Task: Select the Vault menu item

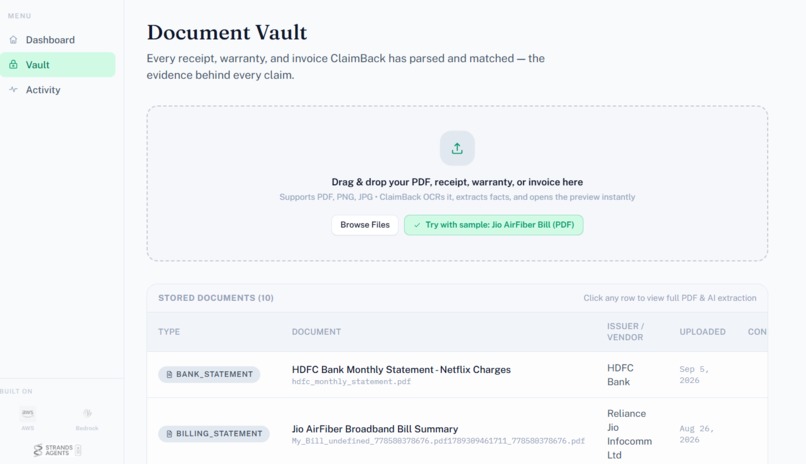Action: point(58,65)
